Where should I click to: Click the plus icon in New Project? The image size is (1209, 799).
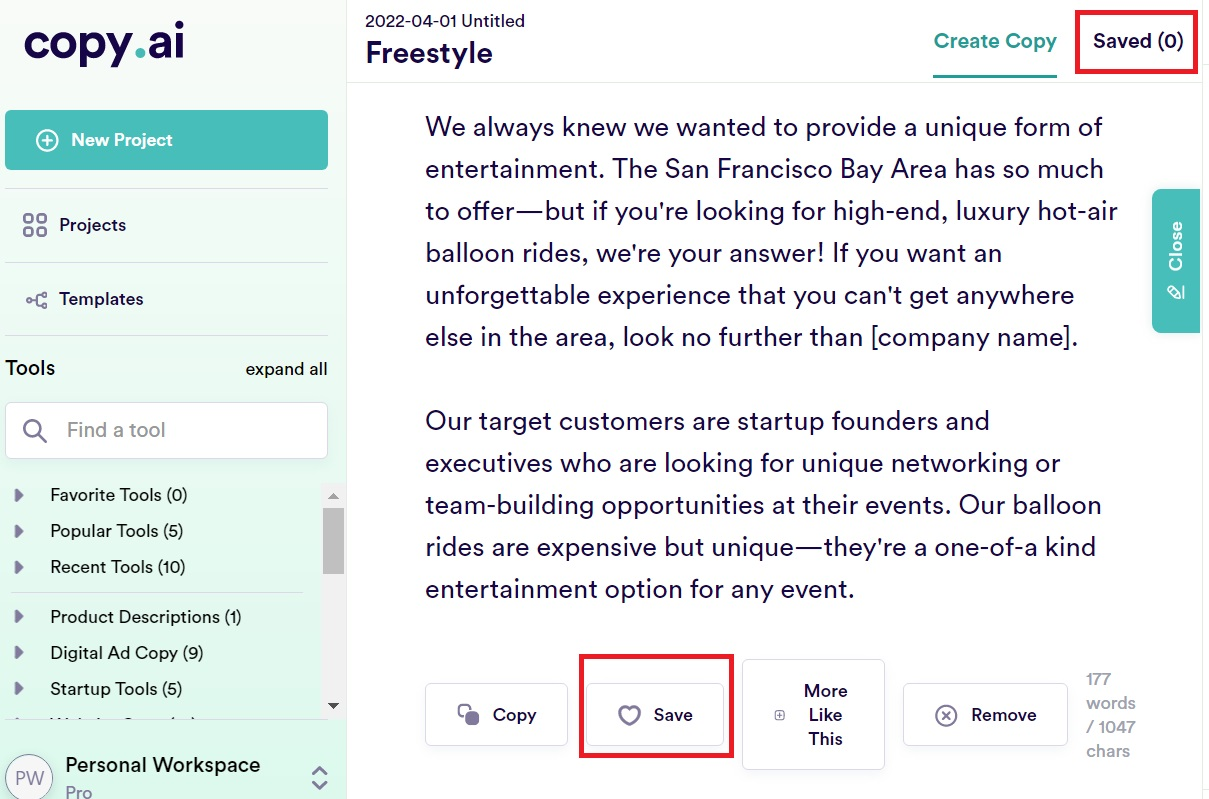click(47, 140)
